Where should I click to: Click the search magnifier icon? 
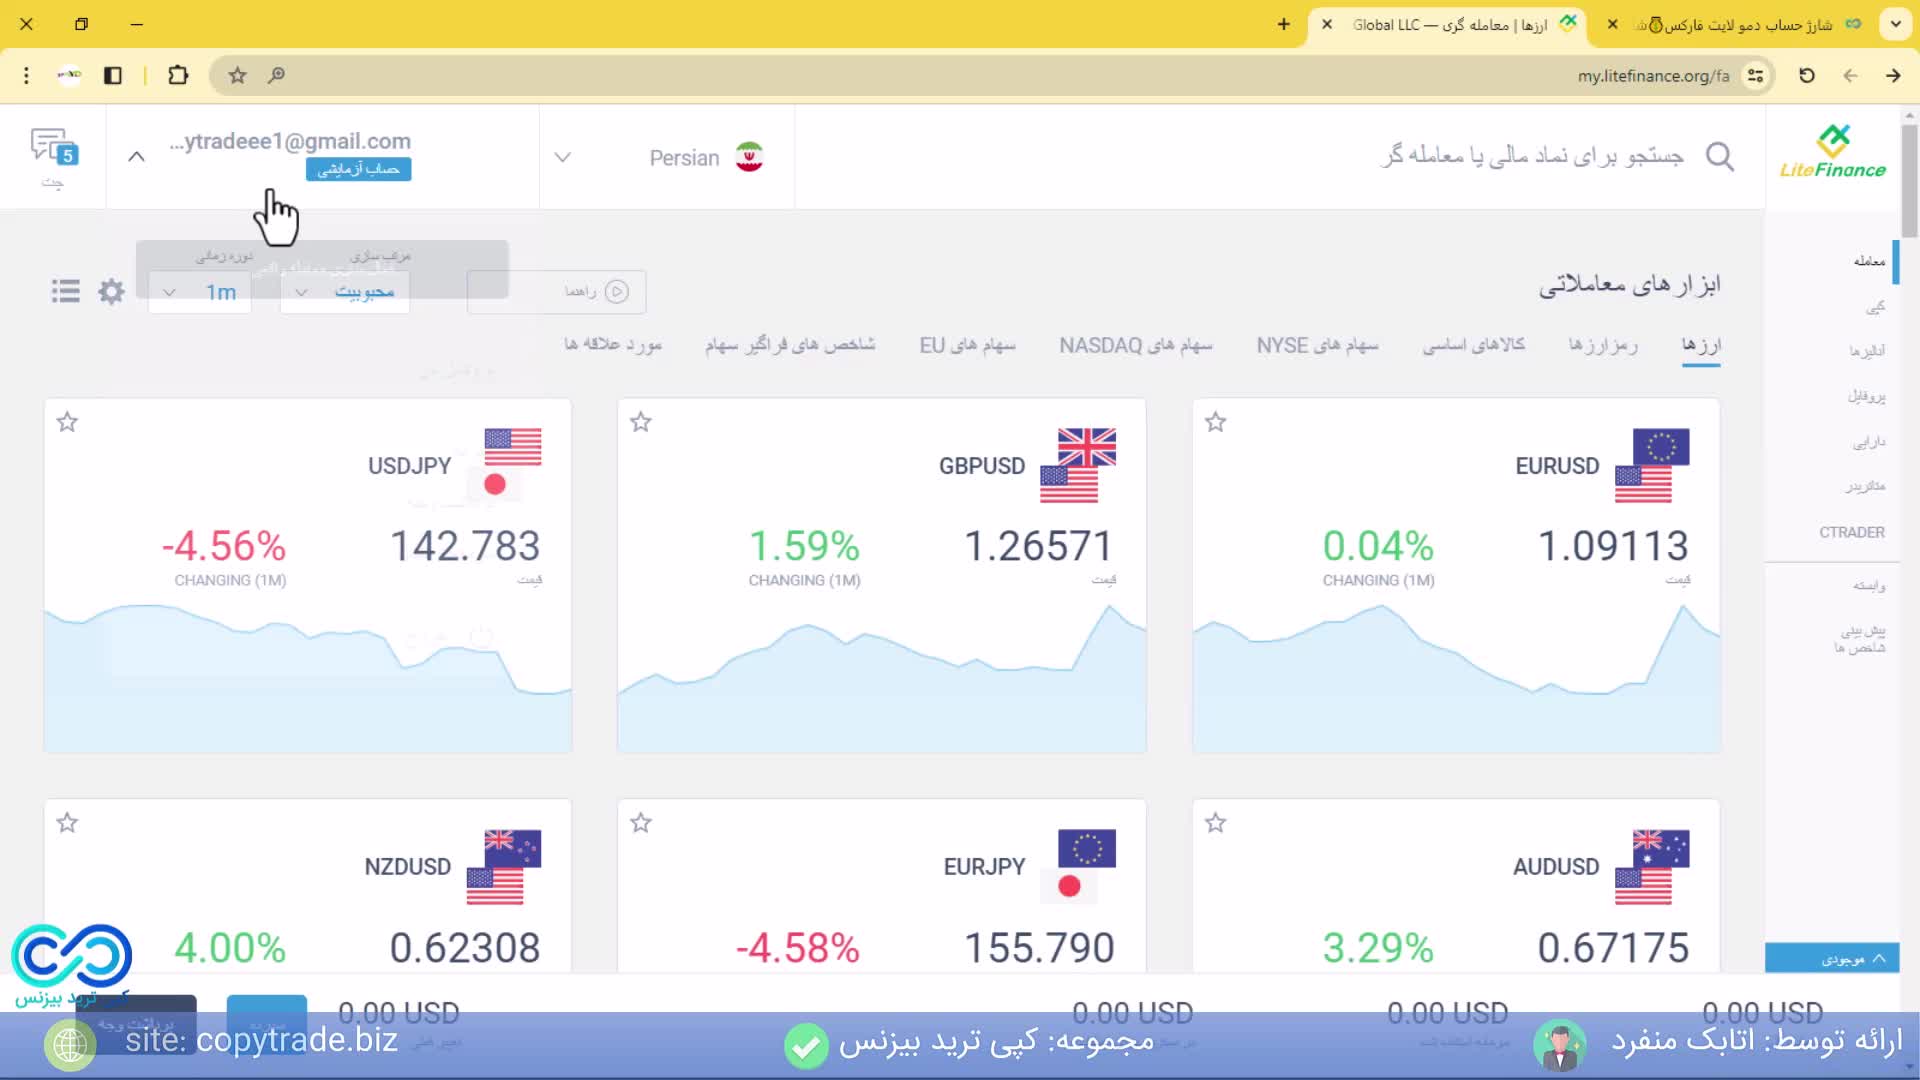(x=1719, y=157)
